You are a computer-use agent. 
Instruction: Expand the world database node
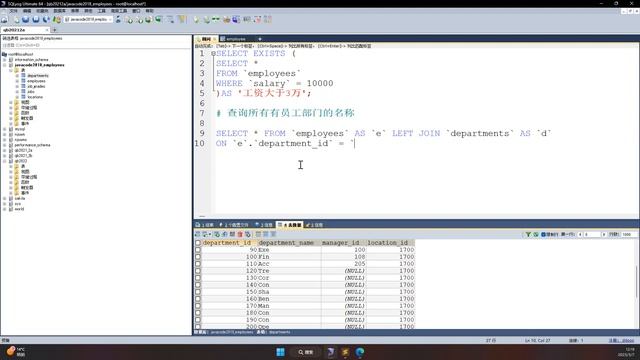(x=5, y=209)
